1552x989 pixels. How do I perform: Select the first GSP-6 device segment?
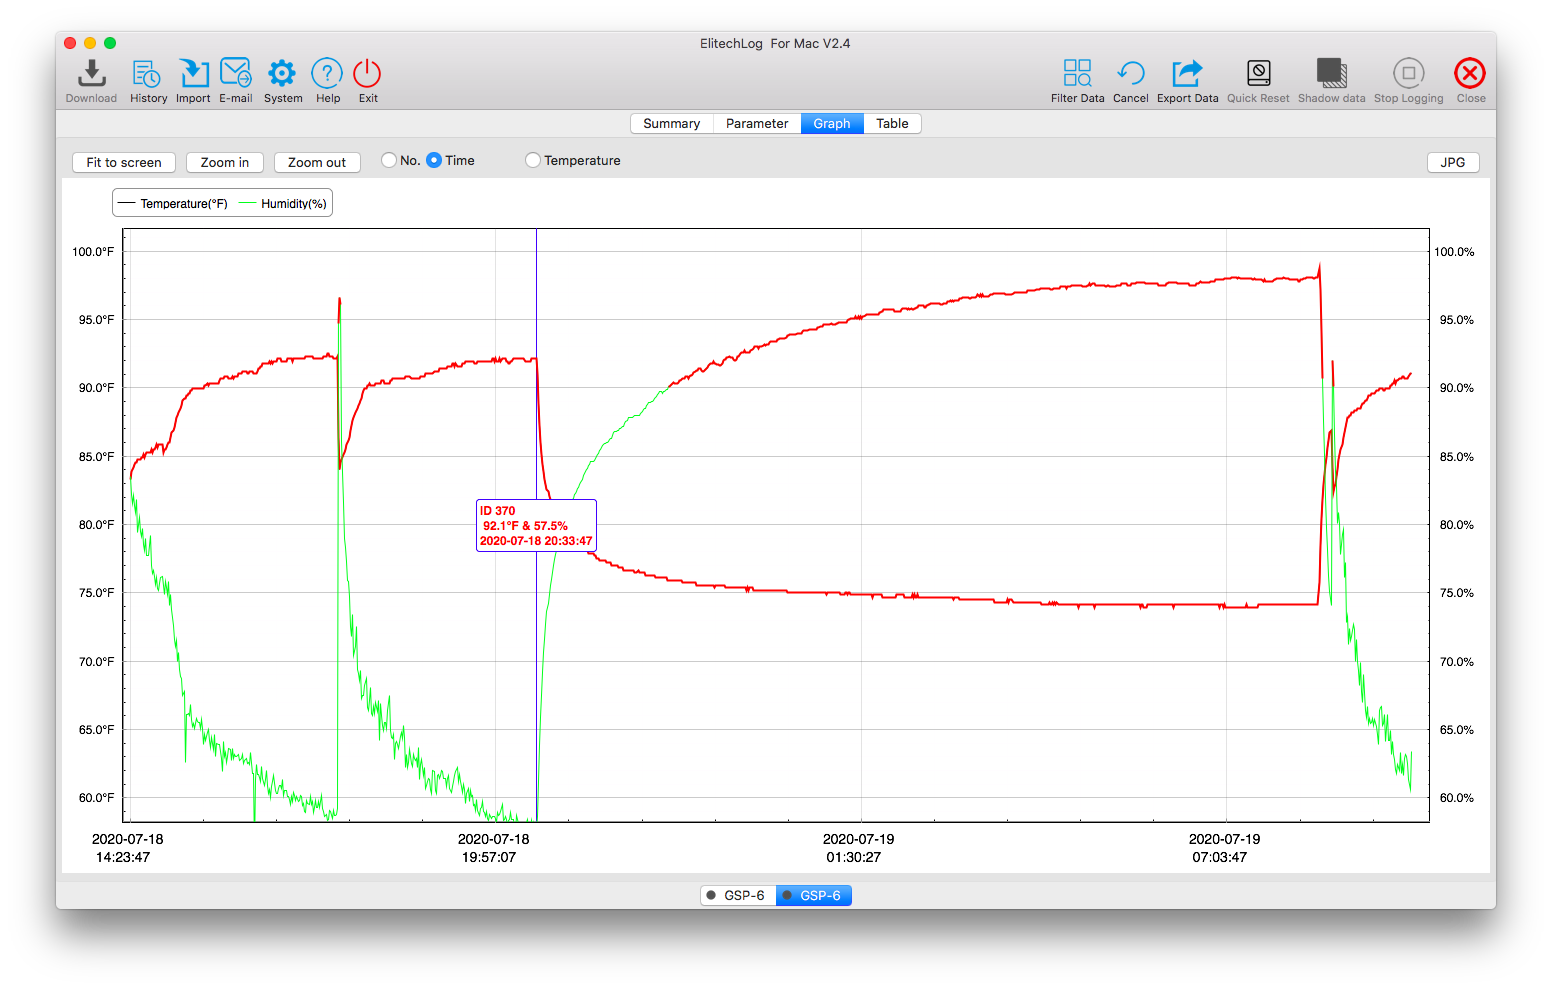tap(738, 895)
